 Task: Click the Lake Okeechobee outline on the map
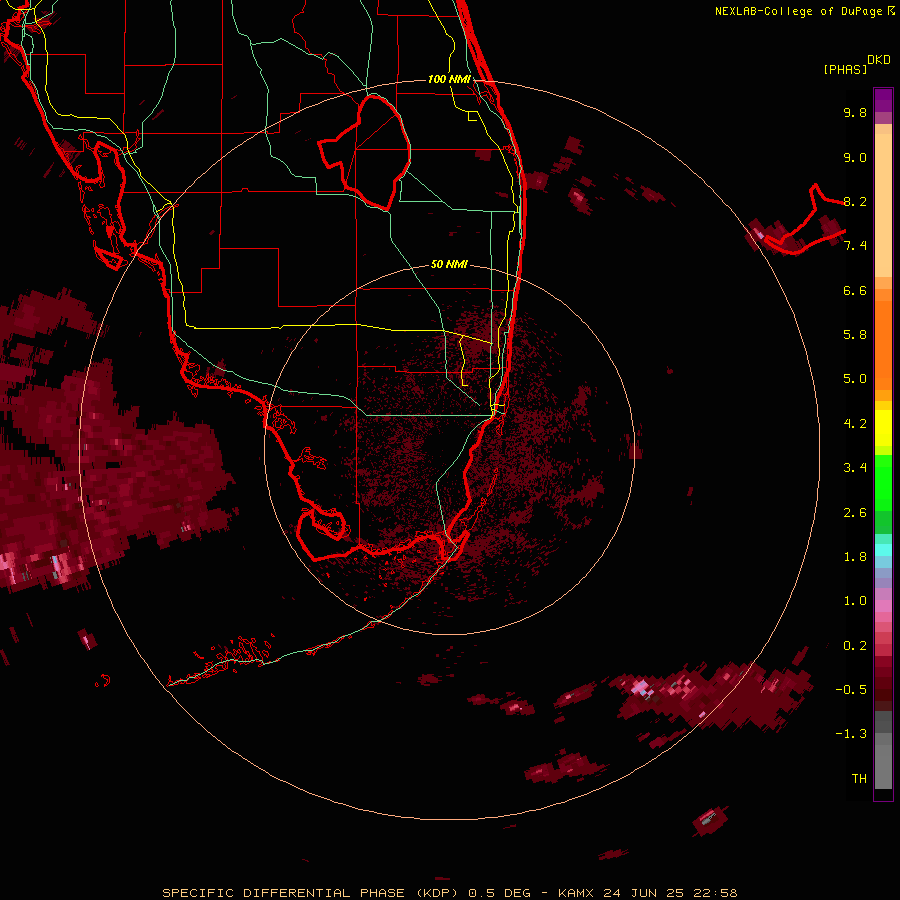(x=364, y=153)
